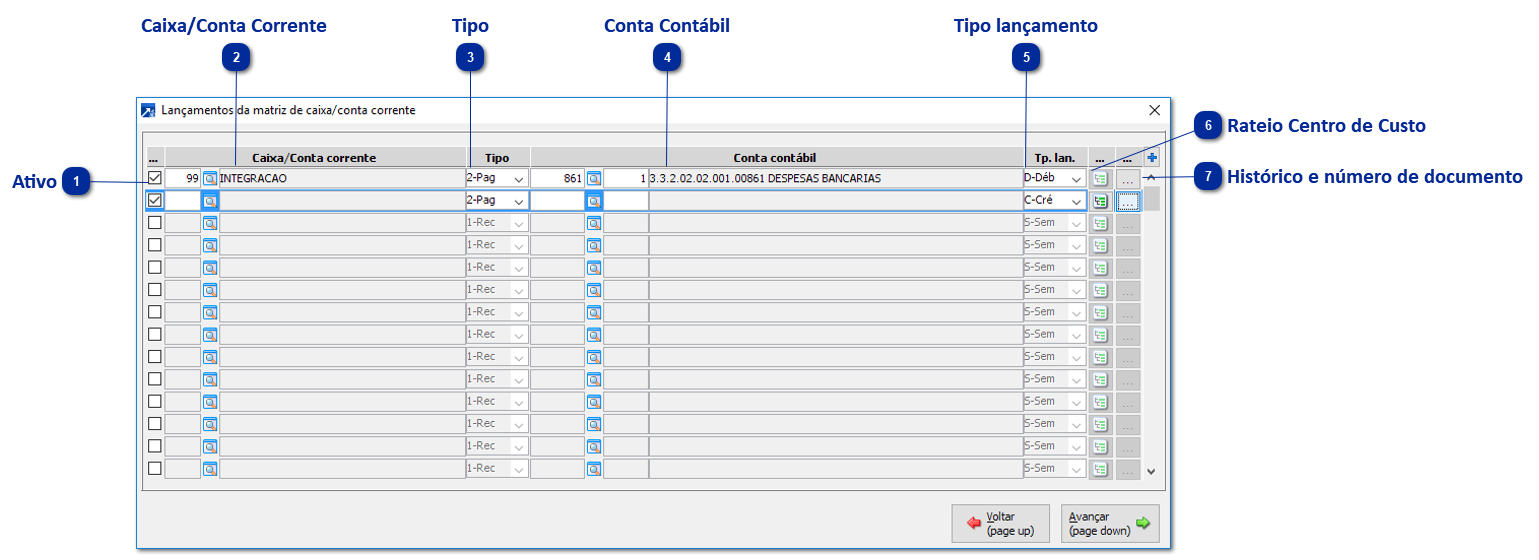The width and height of the screenshot is (1539, 560).
Task: Open Conta contábil search icon beside code 861
Action: [x=593, y=178]
